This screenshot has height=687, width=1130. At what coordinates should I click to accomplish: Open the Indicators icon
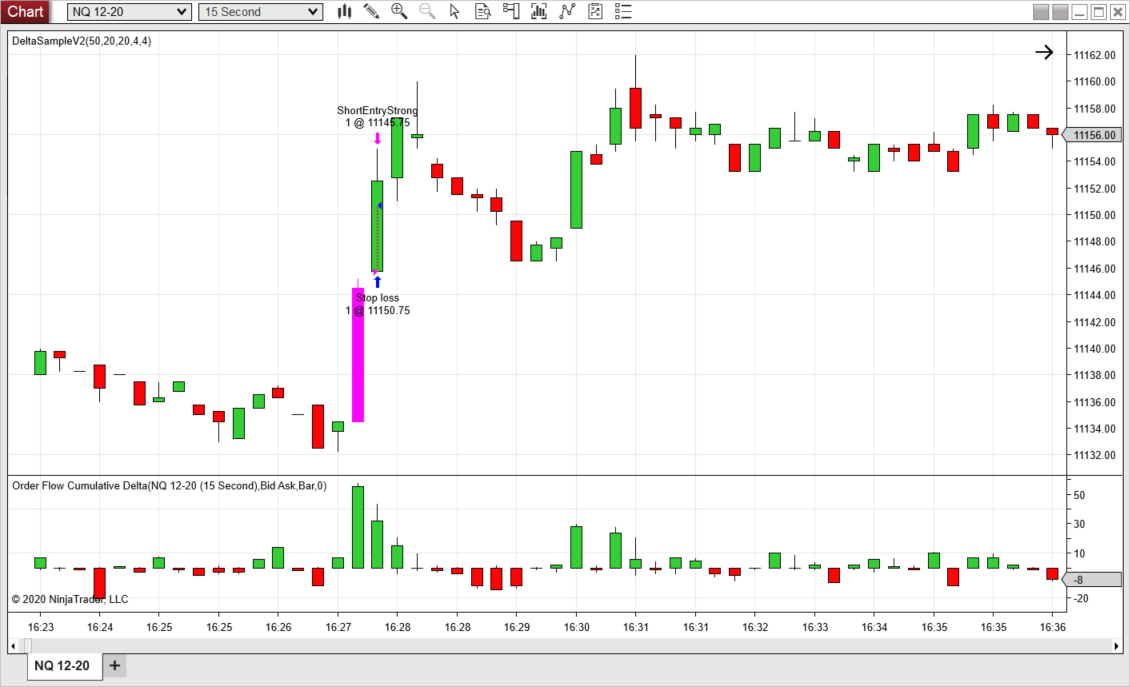point(567,12)
